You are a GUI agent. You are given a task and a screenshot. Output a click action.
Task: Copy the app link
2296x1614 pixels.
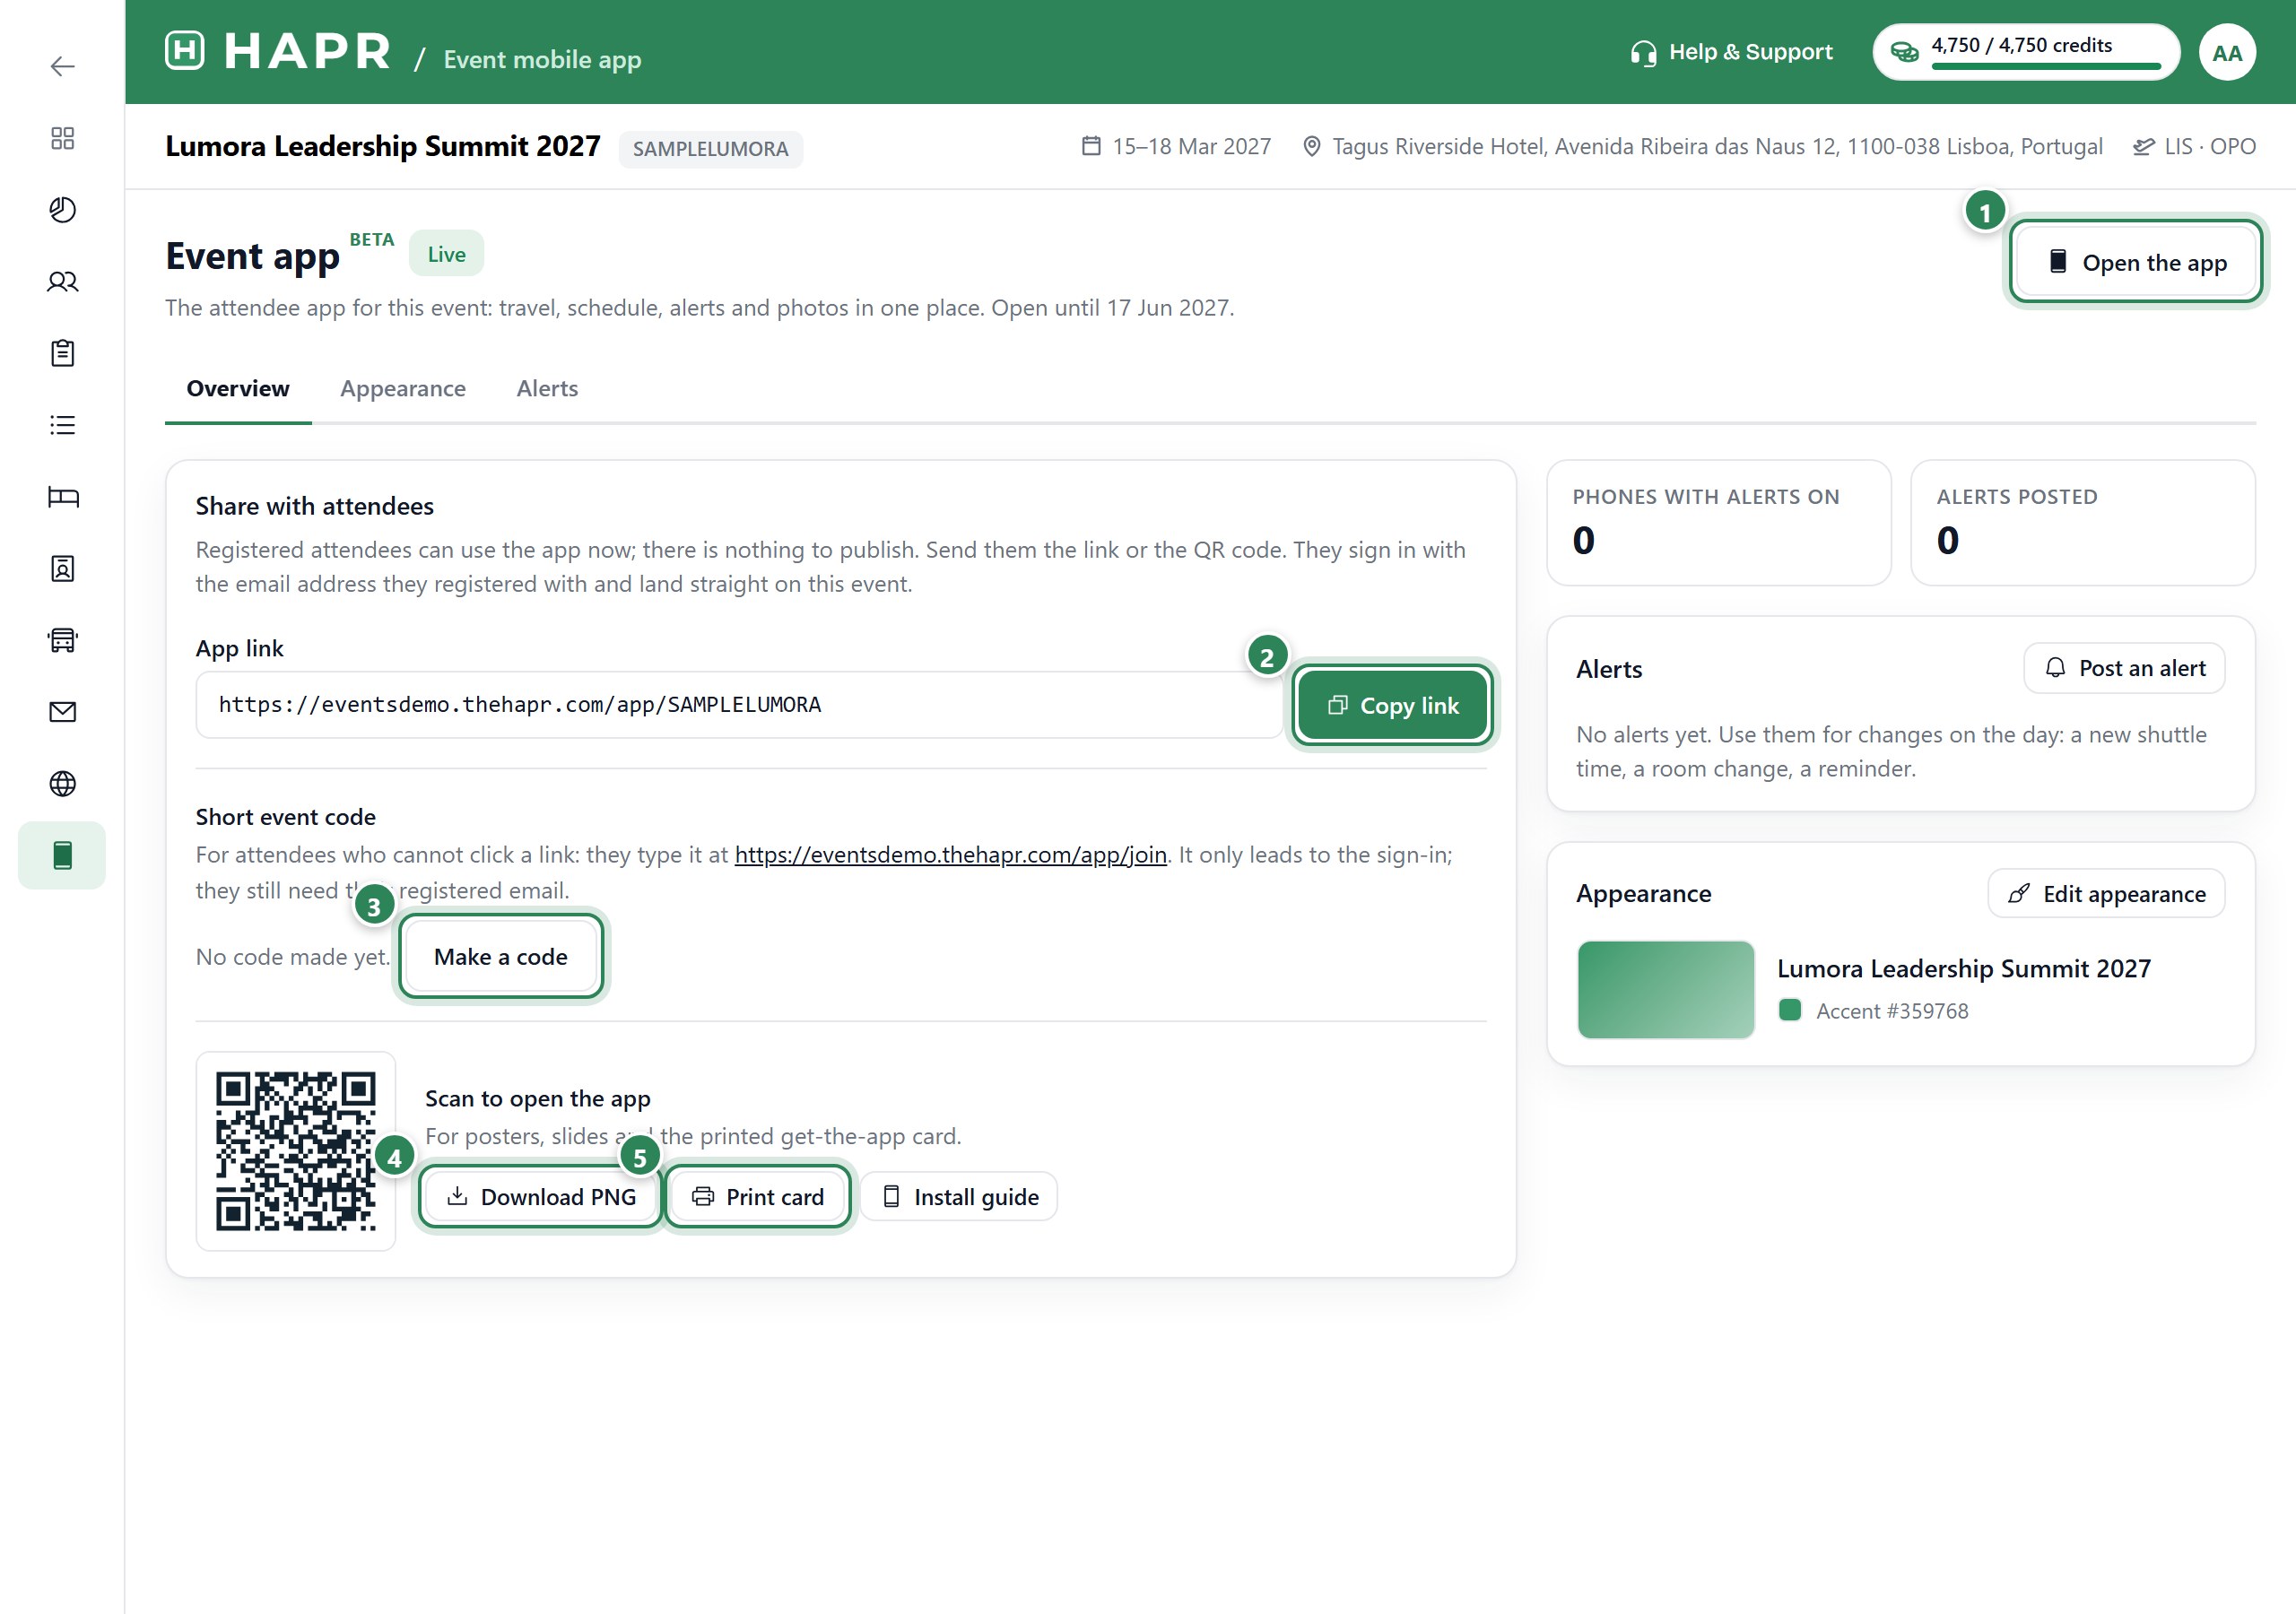point(1392,705)
